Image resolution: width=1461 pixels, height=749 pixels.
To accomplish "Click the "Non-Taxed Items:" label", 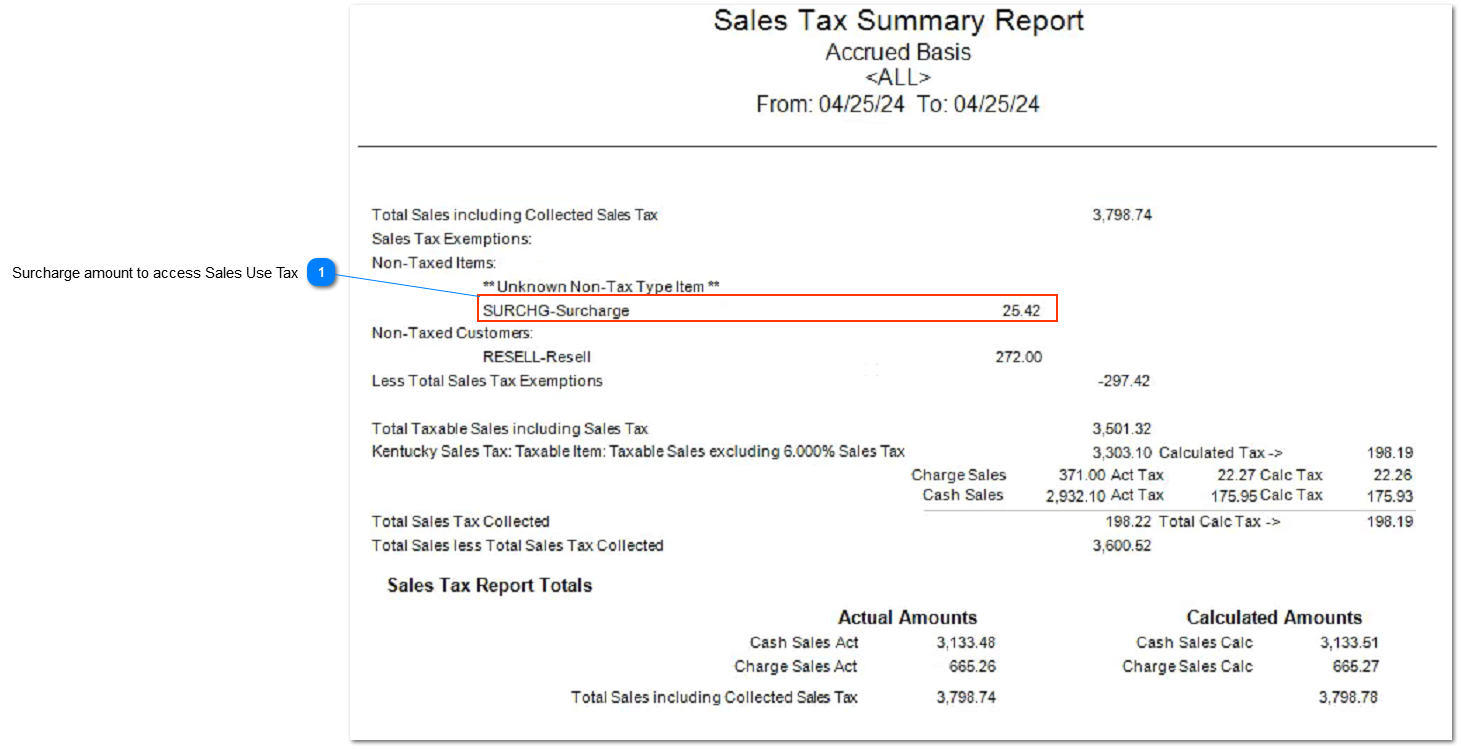I will point(434,263).
